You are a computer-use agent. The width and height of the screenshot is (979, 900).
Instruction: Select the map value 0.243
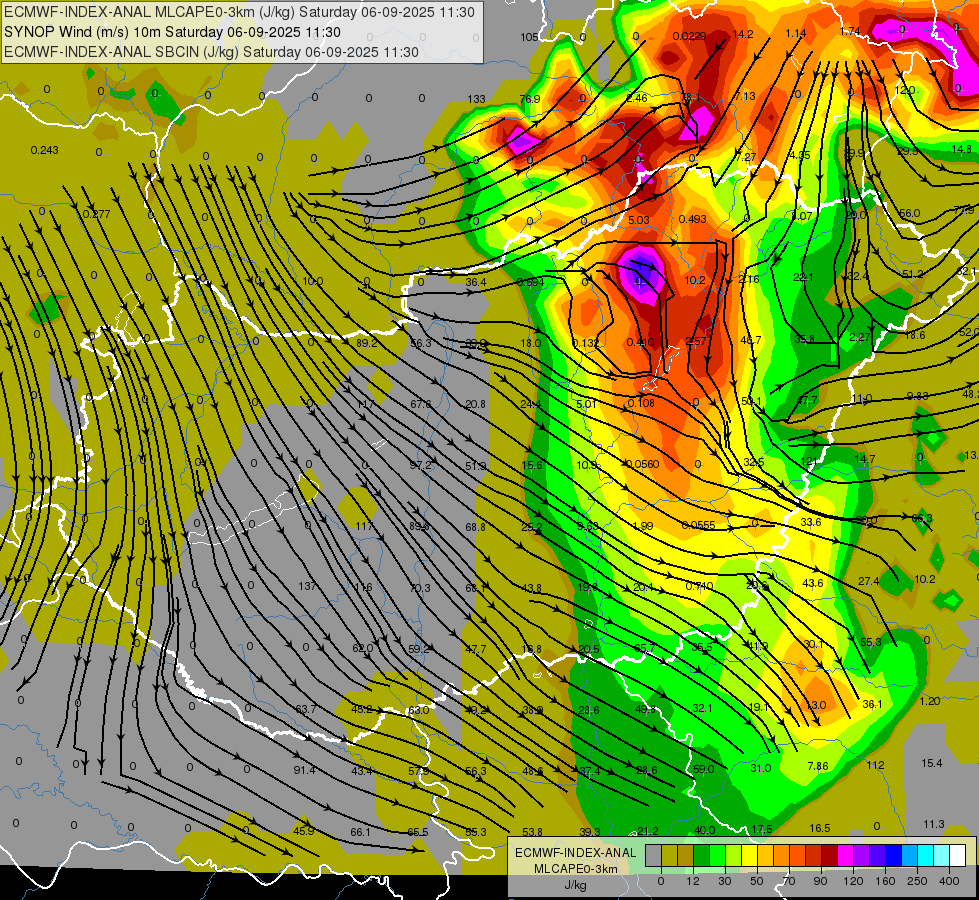pos(44,150)
